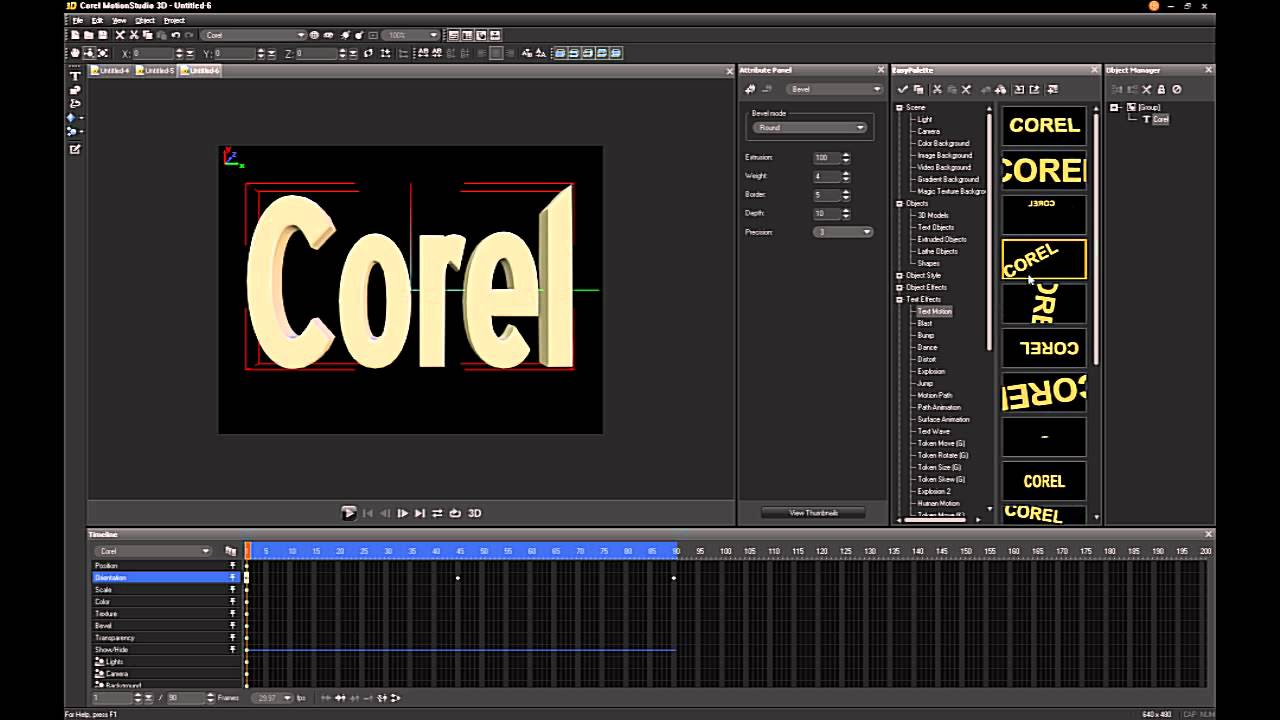Screen dimensions: 1280x720
Task: Click the Object Manager delete X icon
Action: (x=1147, y=89)
